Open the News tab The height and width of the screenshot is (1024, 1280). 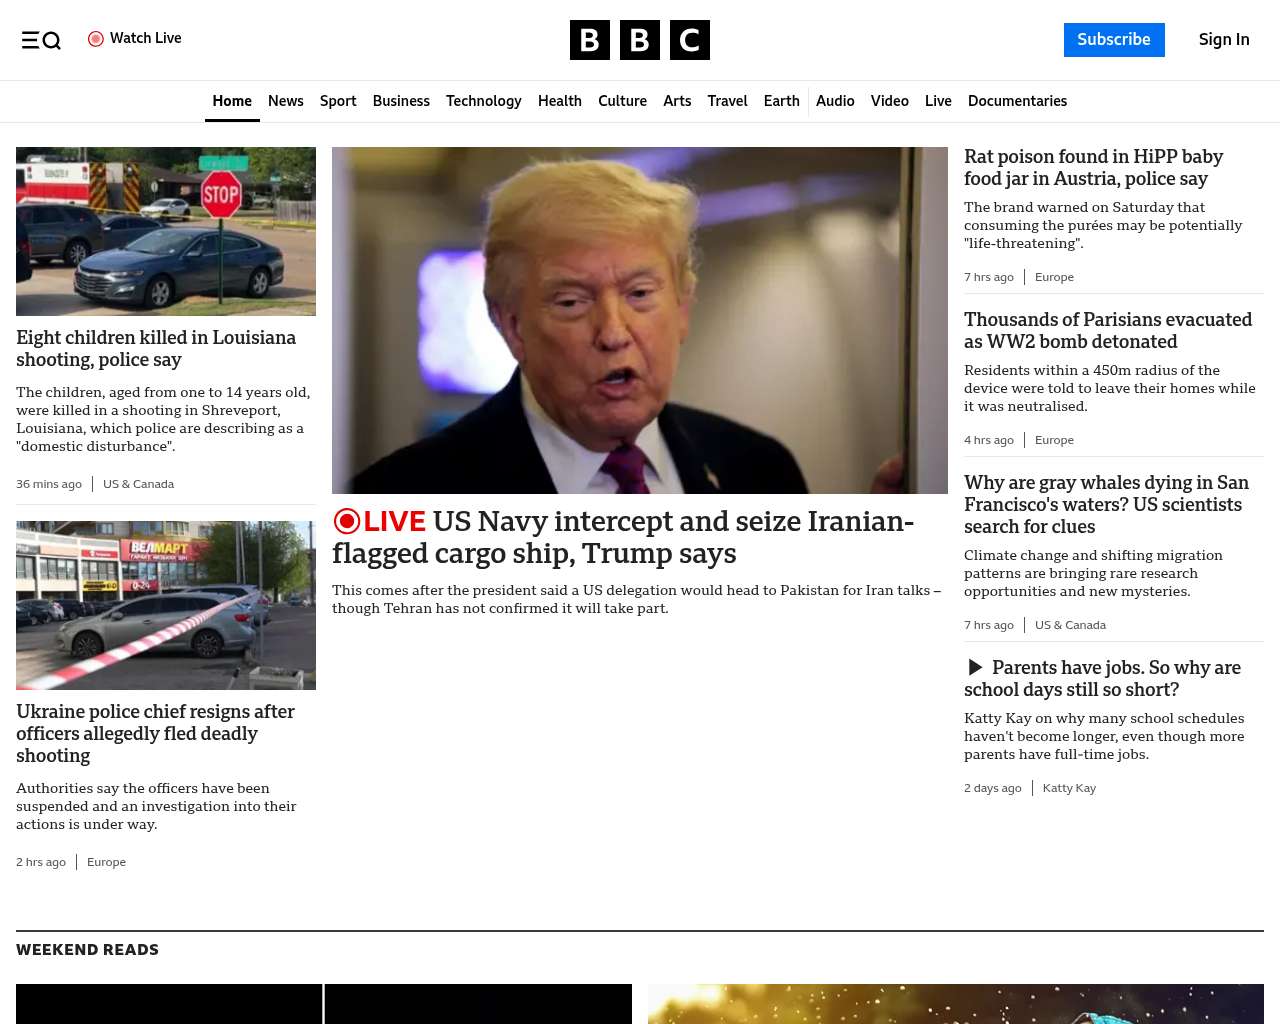click(285, 101)
